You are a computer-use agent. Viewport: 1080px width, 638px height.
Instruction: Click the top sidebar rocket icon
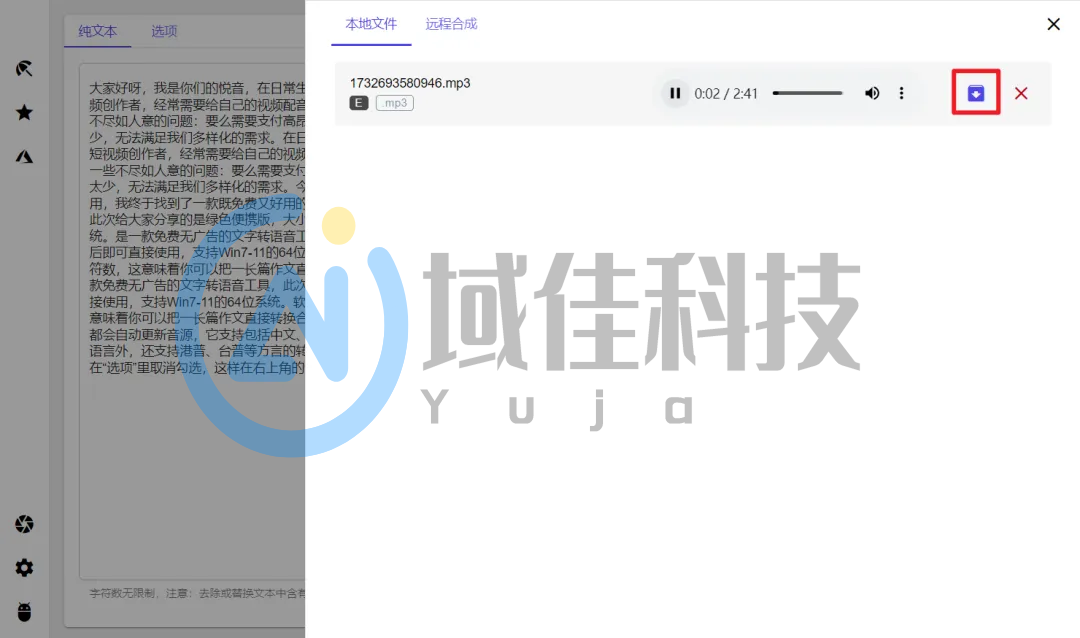pos(24,68)
